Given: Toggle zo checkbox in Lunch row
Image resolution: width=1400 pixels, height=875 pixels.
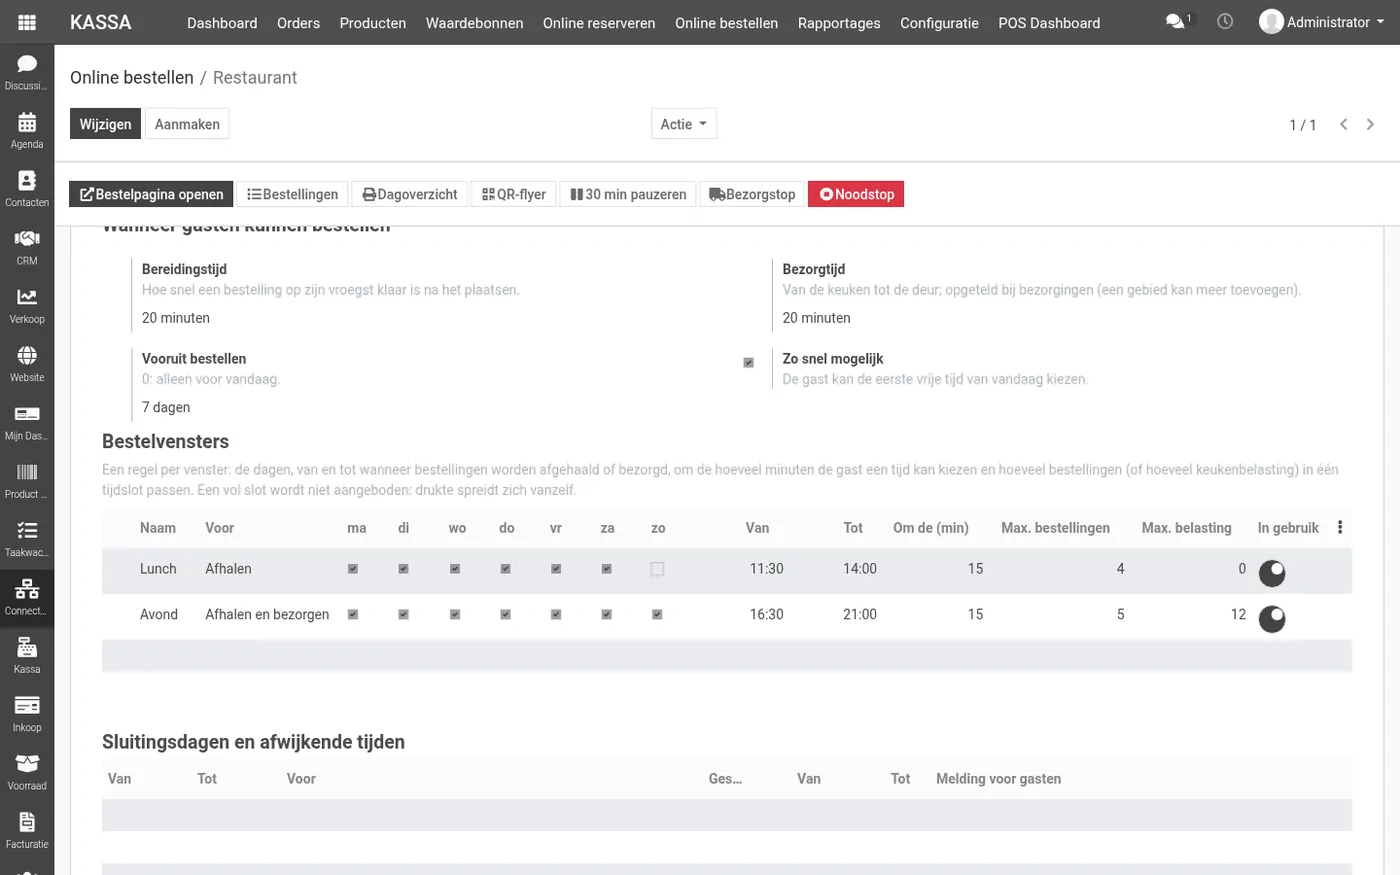Looking at the screenshot, I should [x=657, y=569].
